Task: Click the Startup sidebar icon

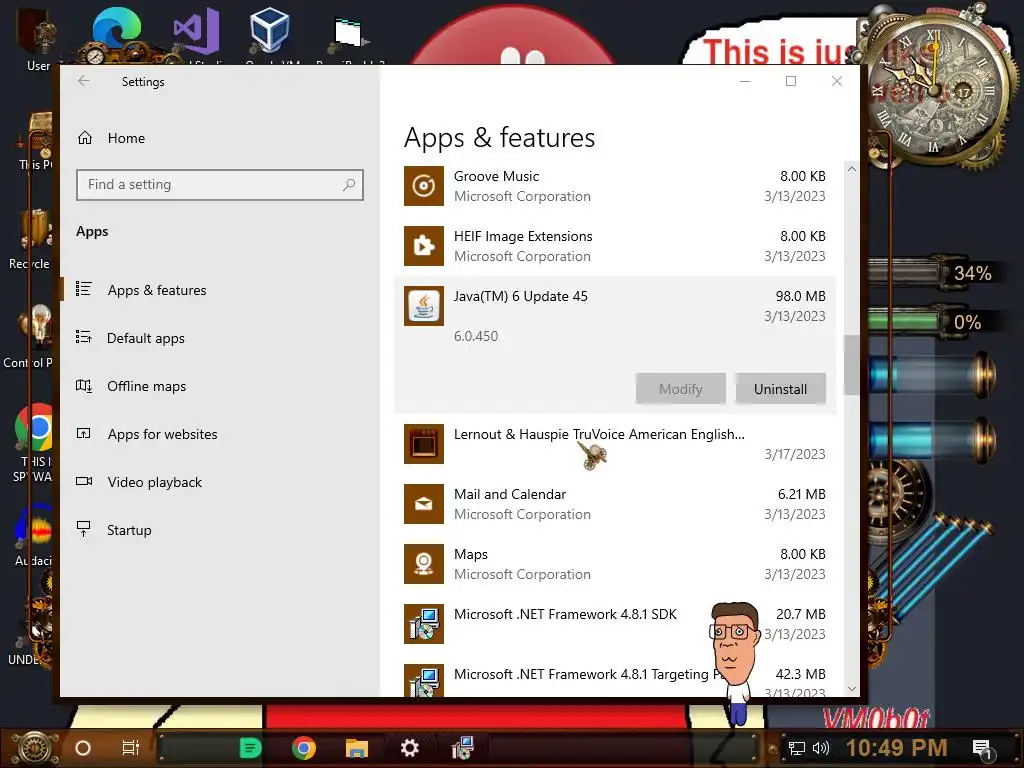Action: coord(84,529)
